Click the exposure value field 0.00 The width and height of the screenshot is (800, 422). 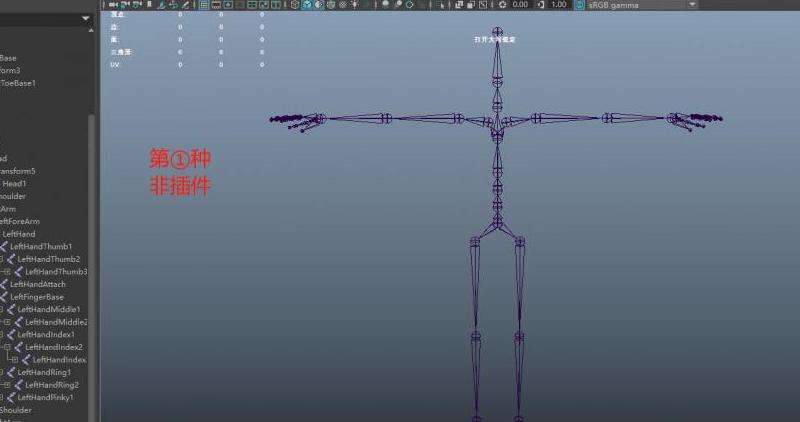coord(520,5)
